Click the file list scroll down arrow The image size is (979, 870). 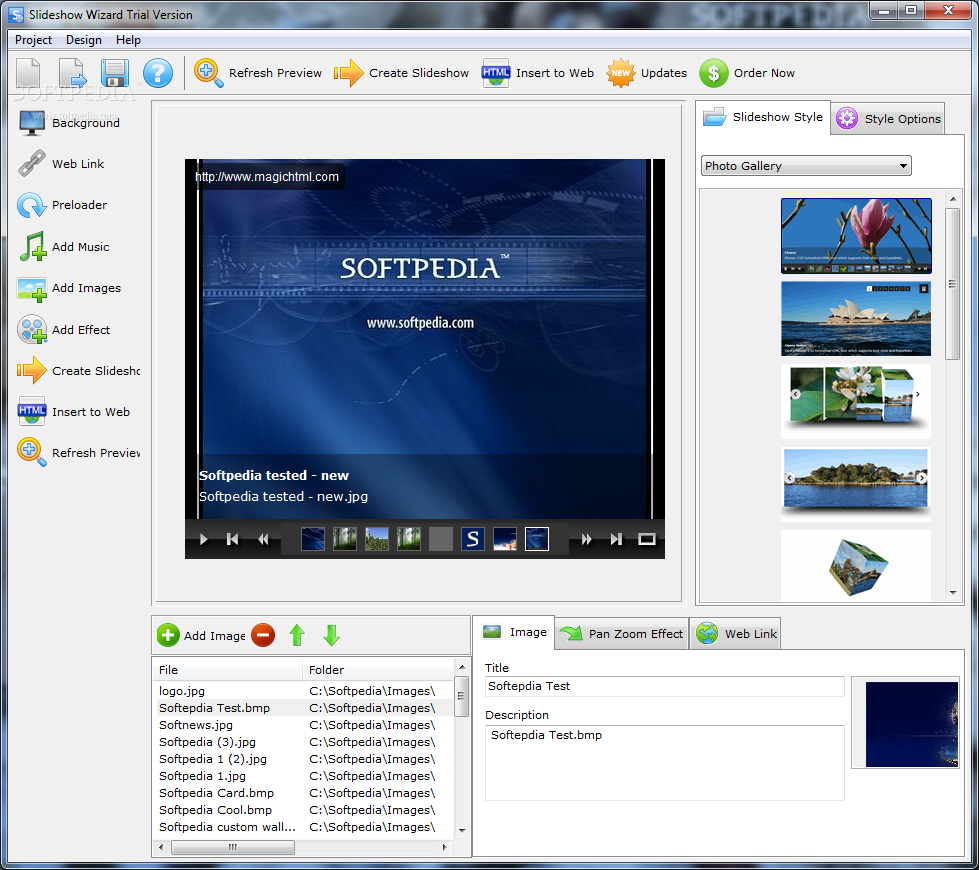point(462,831)
